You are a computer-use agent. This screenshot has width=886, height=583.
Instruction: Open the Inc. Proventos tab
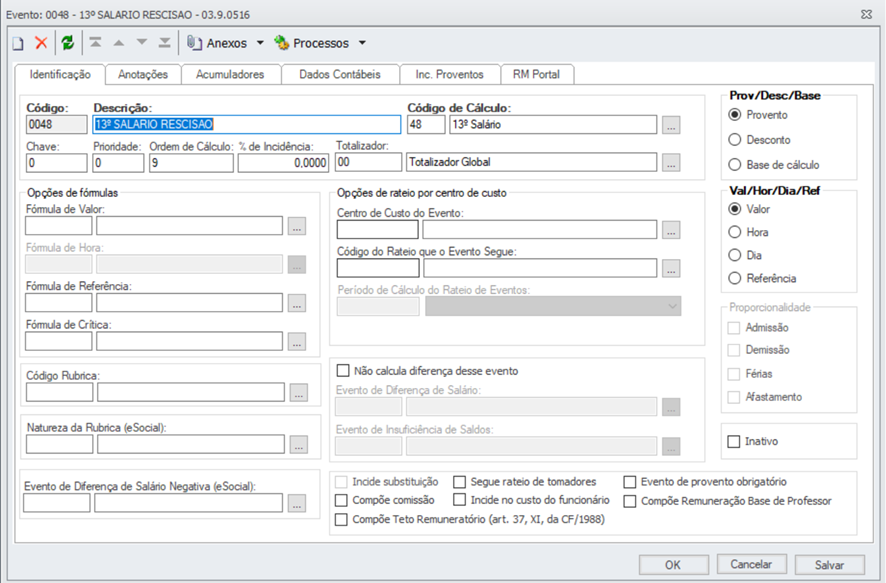coord(450,75)
